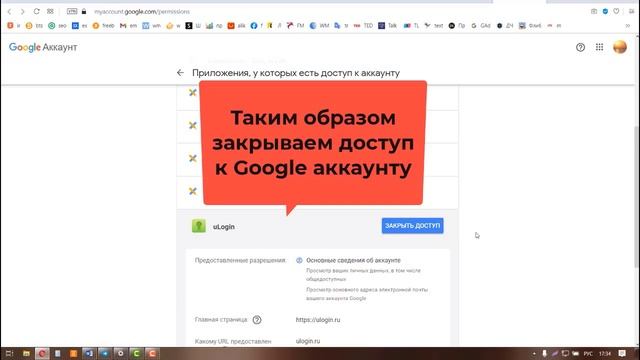The image size is (640, 360).
Task: Click the microphone tray icon
Action: [x=544, y=353]
